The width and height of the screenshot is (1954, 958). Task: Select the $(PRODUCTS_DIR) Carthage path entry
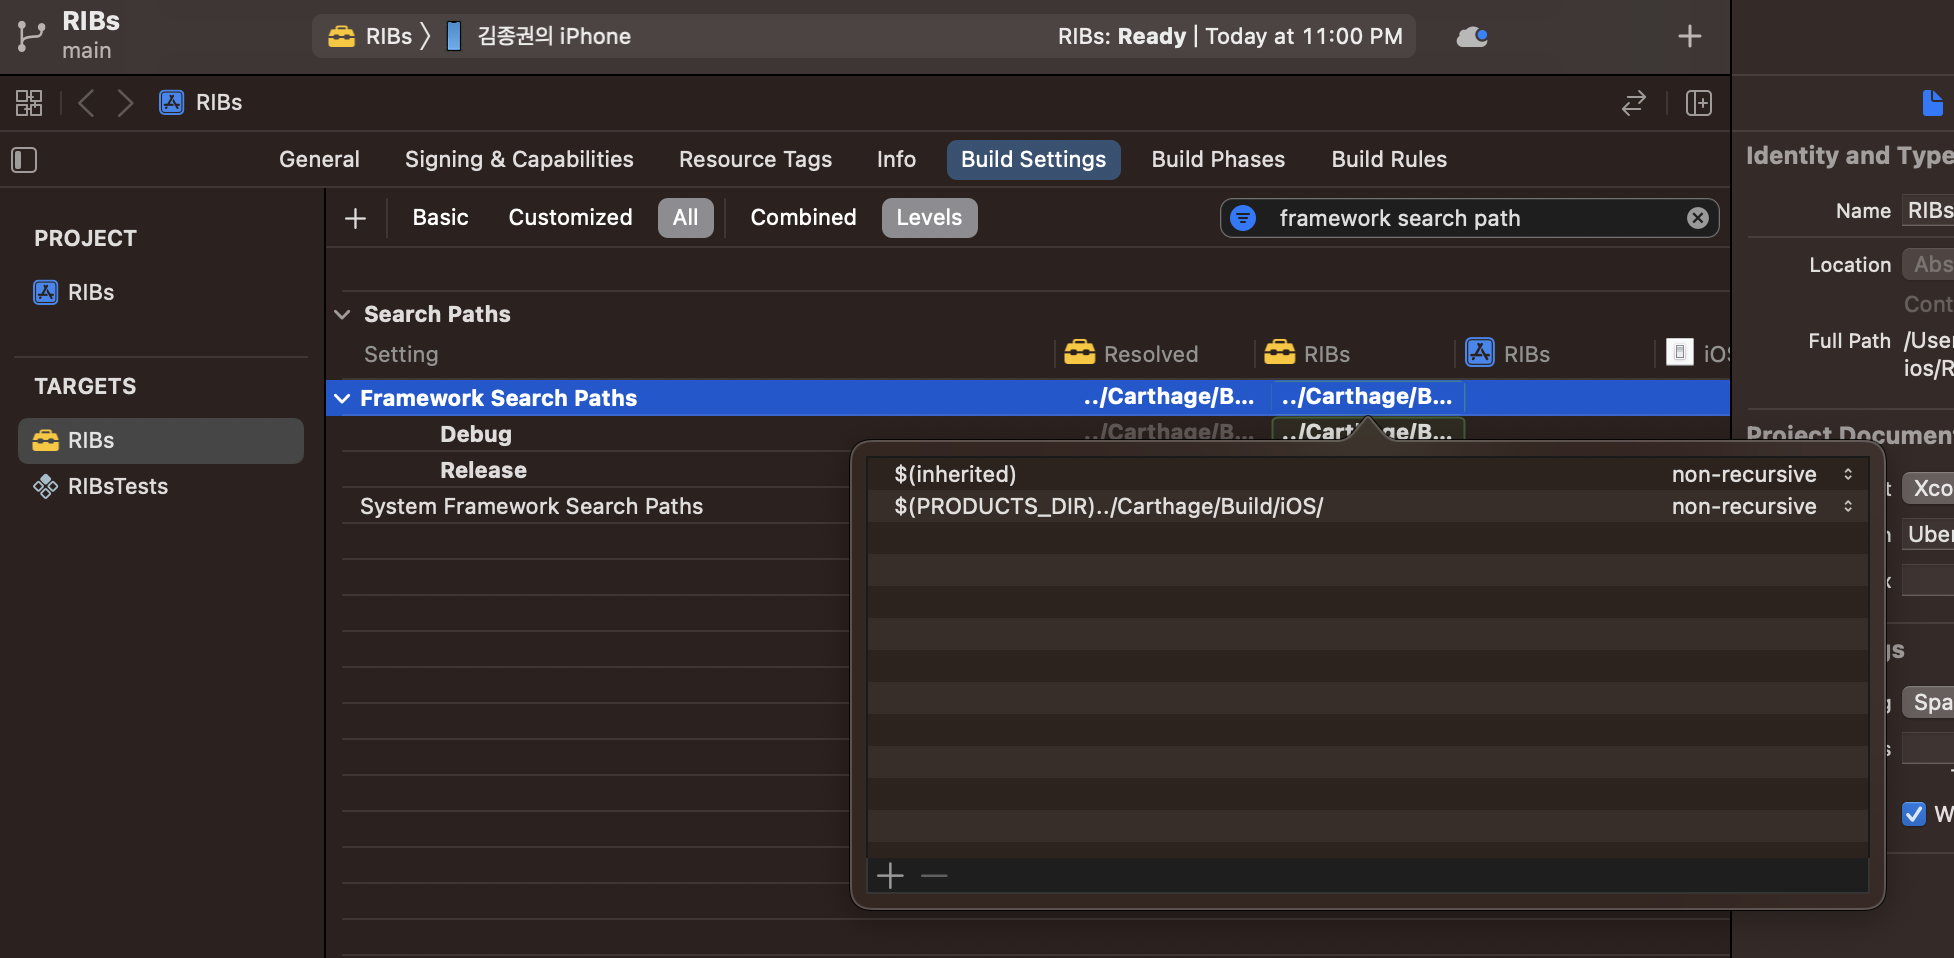point(1108,507)
